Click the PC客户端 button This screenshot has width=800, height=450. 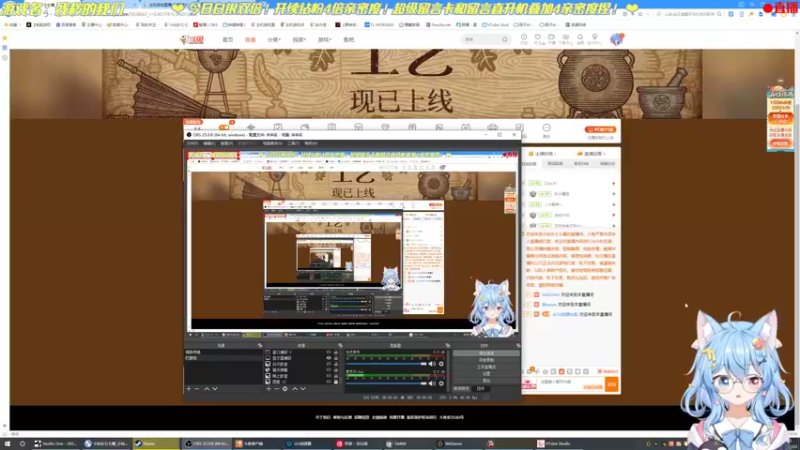click(x=601, y=130)
